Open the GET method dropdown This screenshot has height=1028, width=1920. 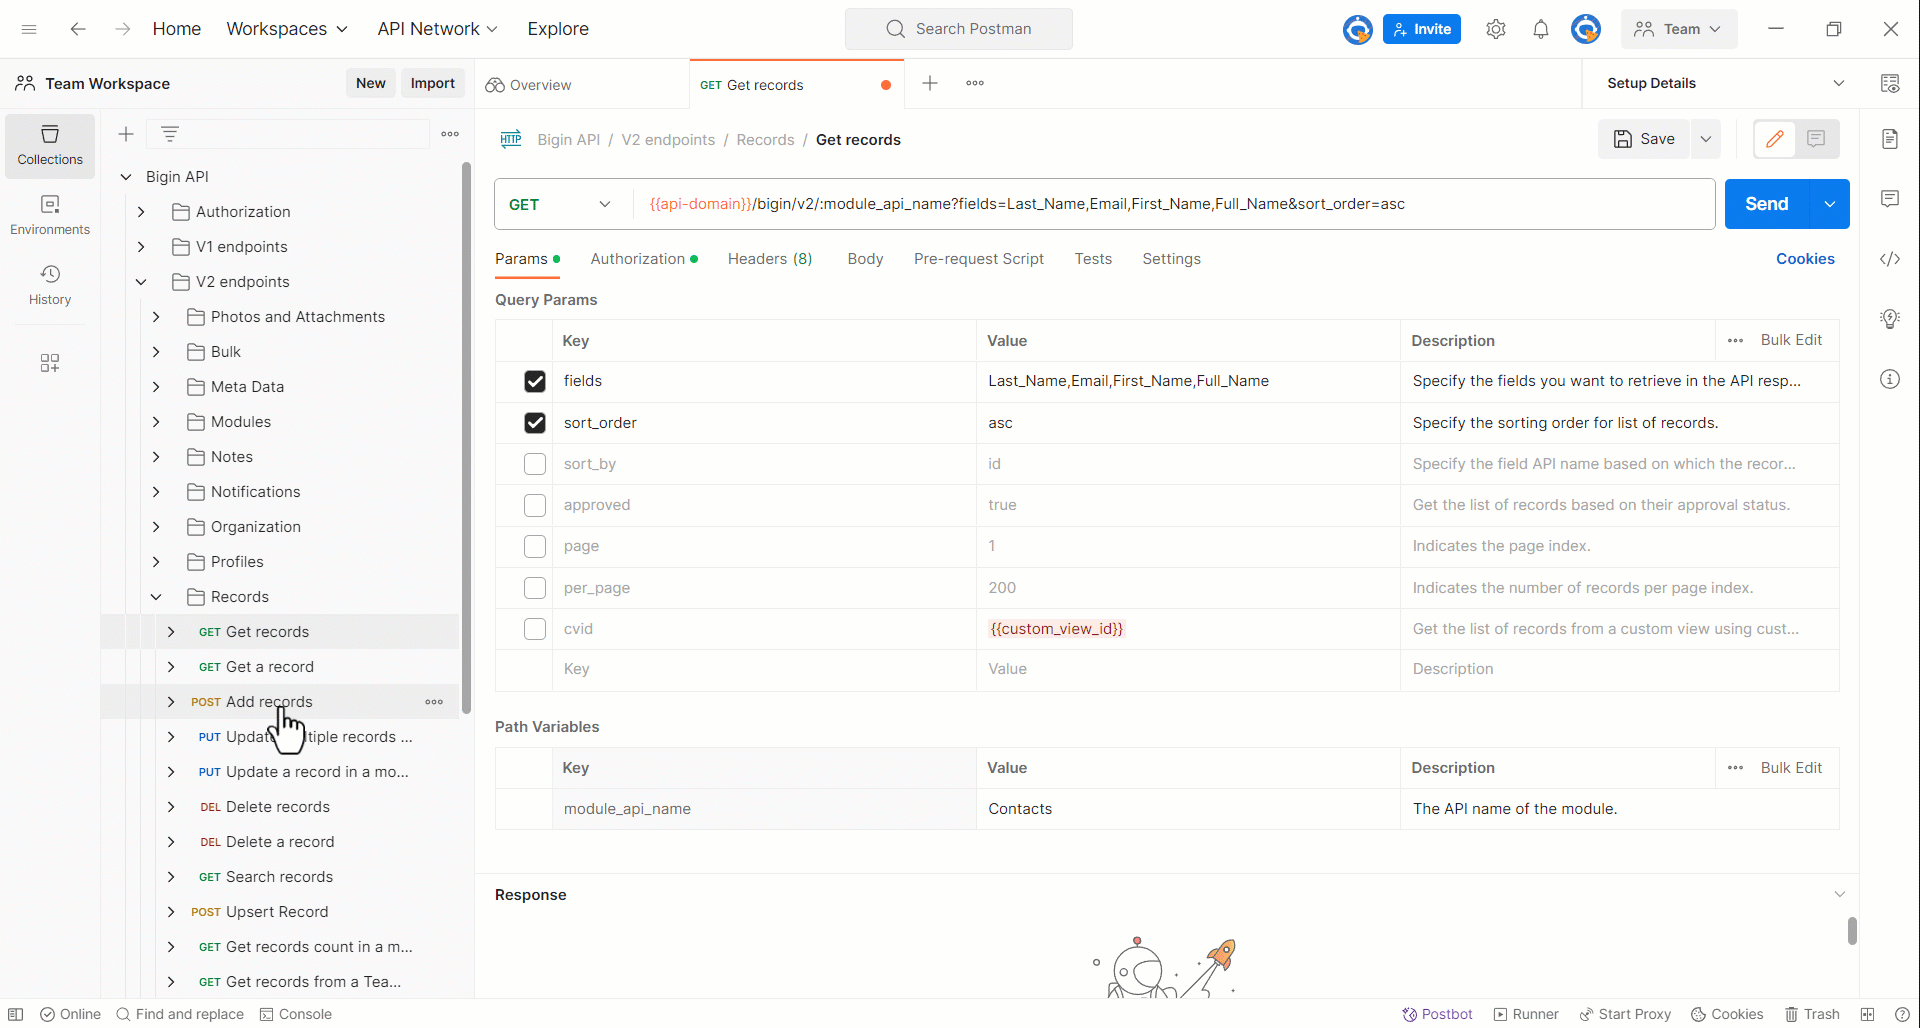[x=562, y=204]
